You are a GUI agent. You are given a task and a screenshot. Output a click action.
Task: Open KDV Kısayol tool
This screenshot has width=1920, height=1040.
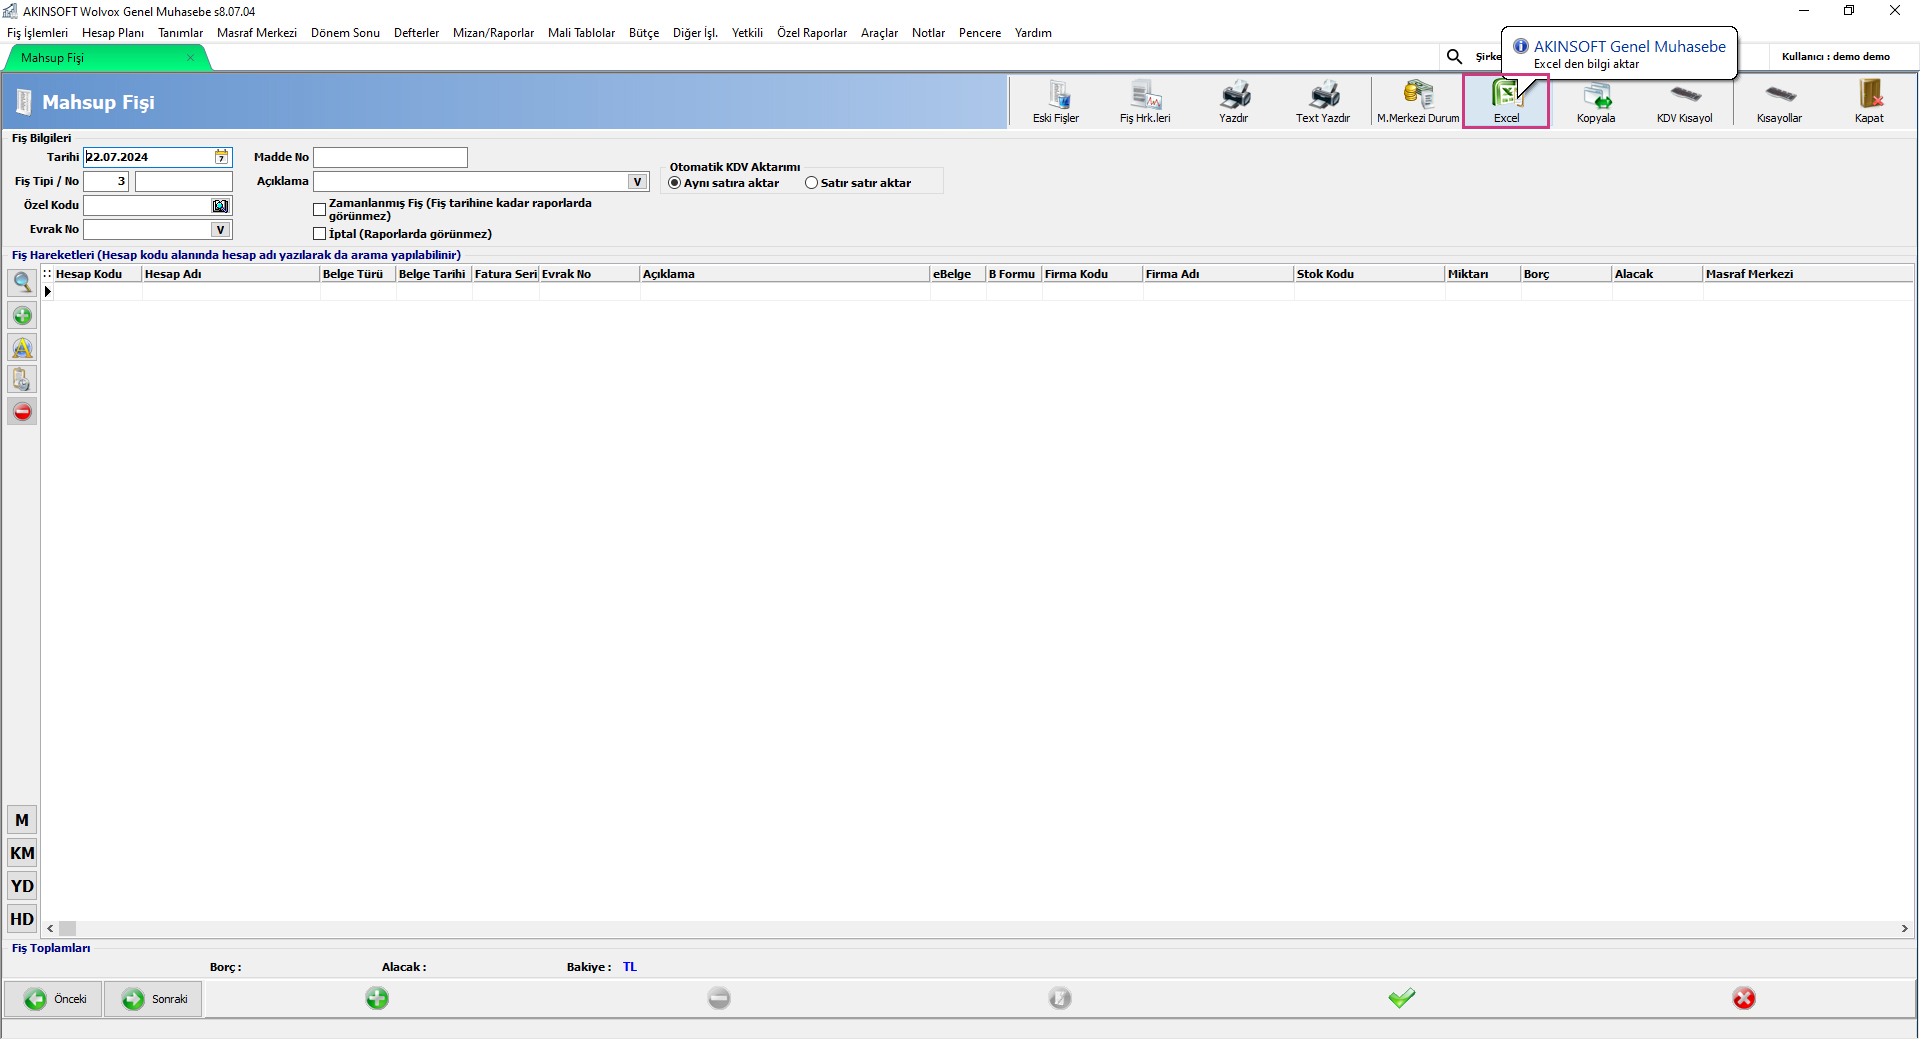[1685, 102]
